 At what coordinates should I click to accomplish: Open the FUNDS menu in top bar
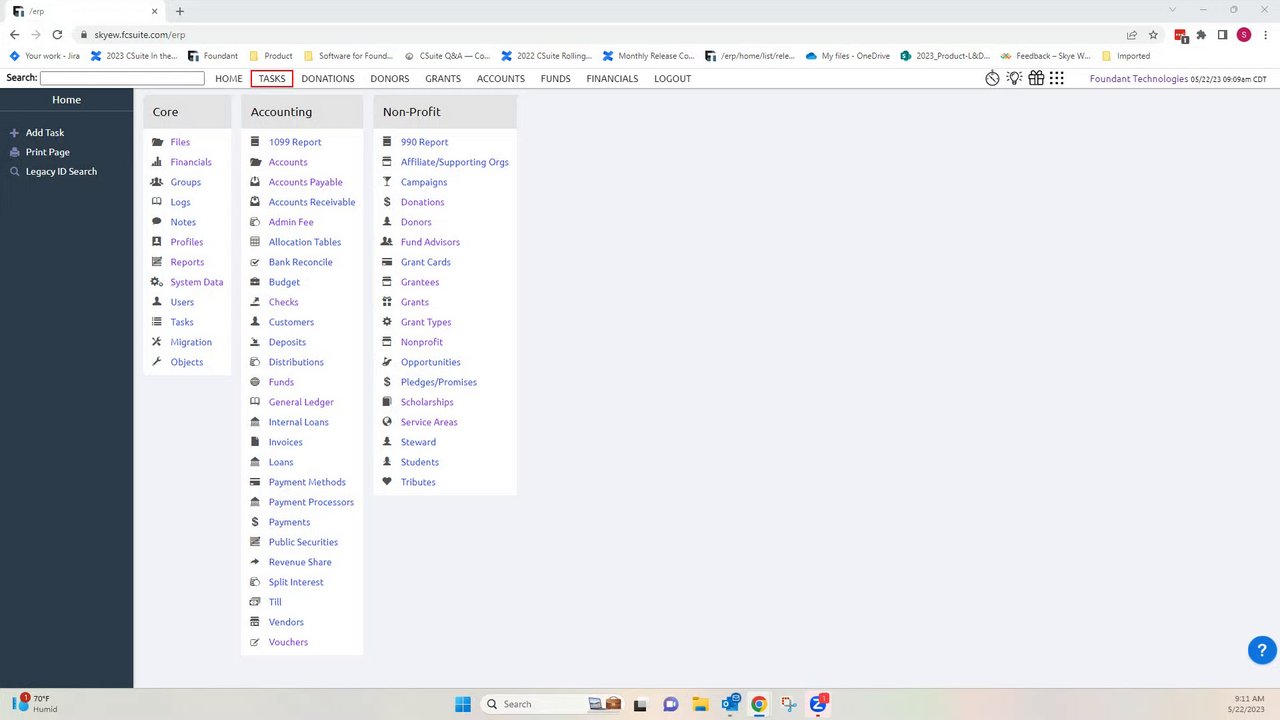[556, 79]
